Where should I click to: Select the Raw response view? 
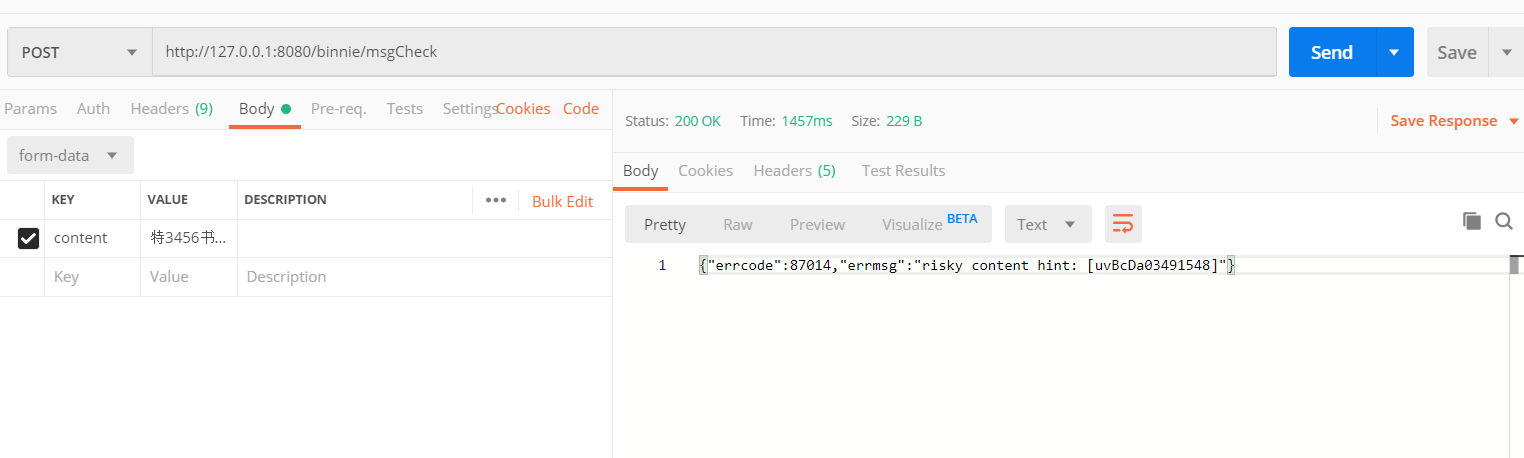click(738, 224)
